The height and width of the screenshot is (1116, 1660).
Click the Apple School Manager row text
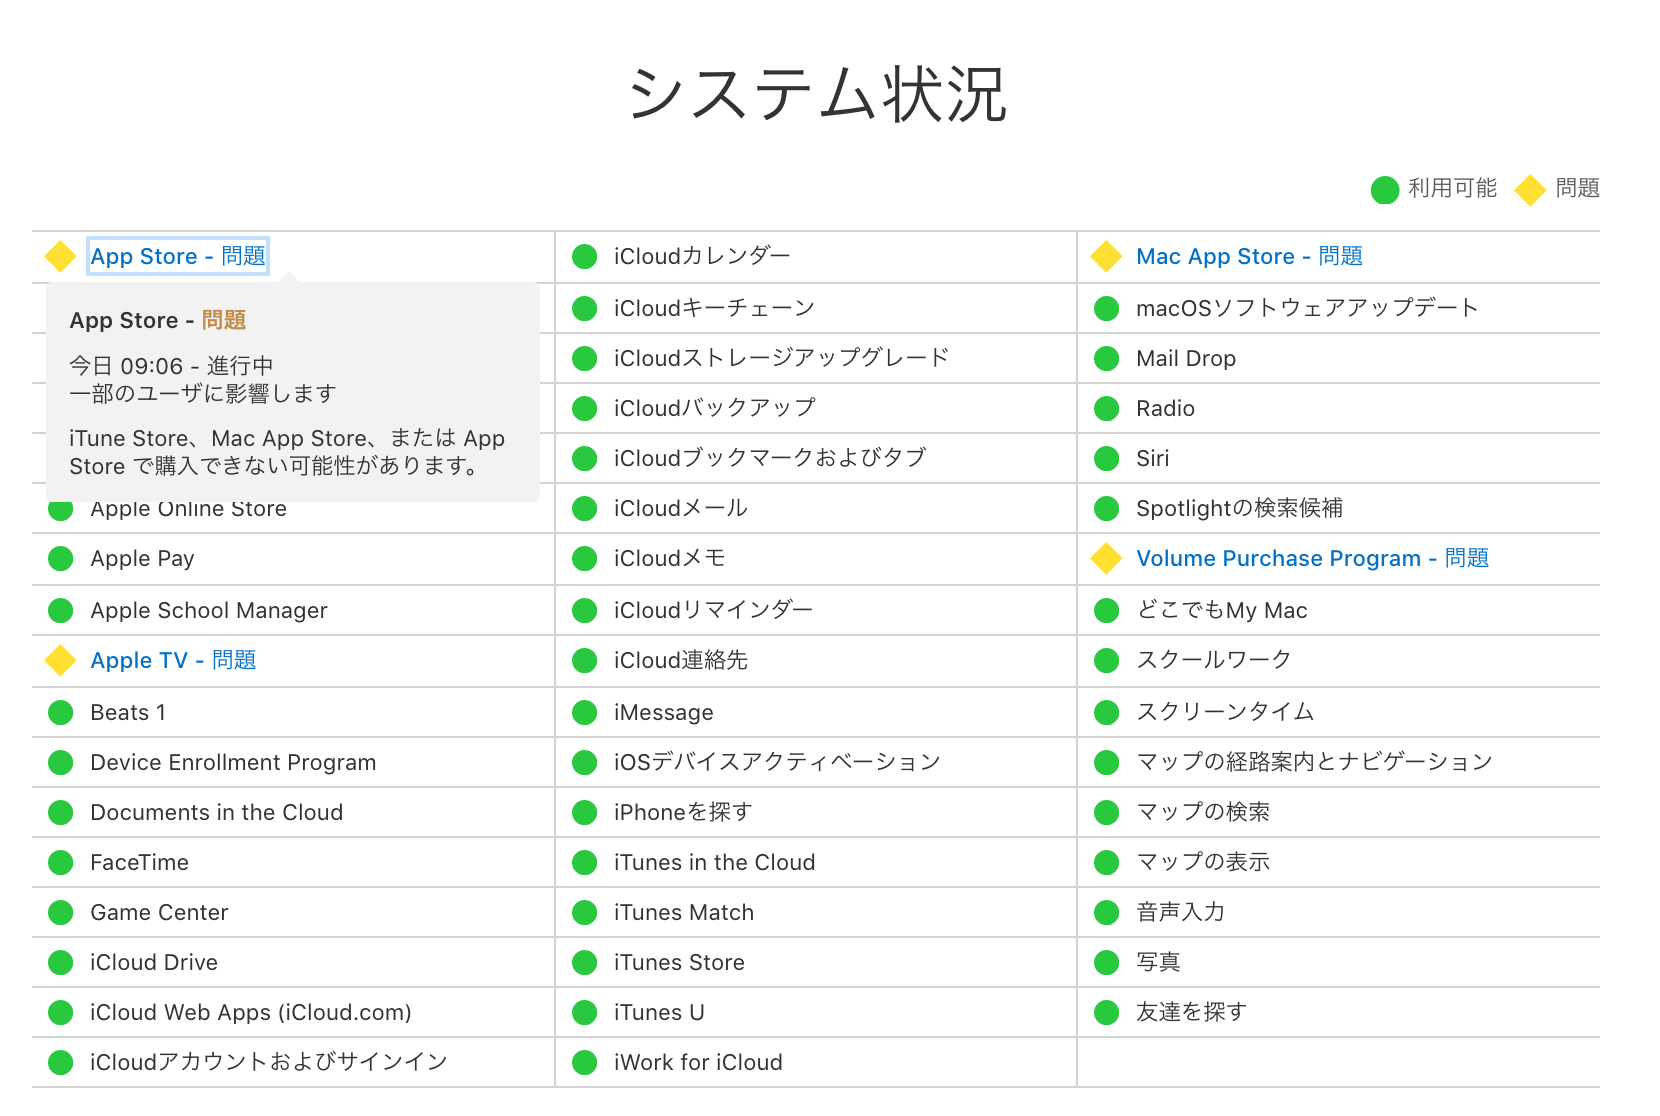pyautogui.click(x=209, y=611)
